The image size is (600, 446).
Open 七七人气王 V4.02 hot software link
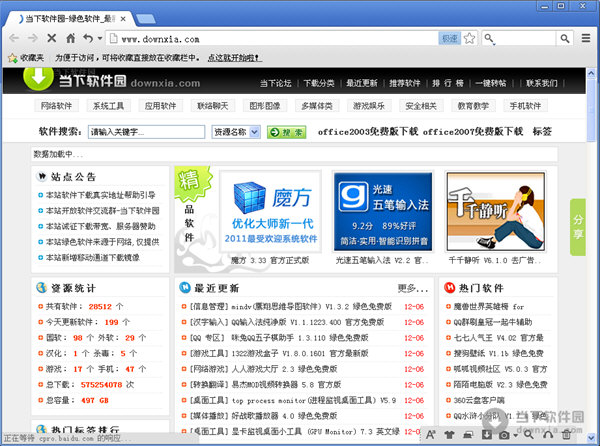coord(498,338)
